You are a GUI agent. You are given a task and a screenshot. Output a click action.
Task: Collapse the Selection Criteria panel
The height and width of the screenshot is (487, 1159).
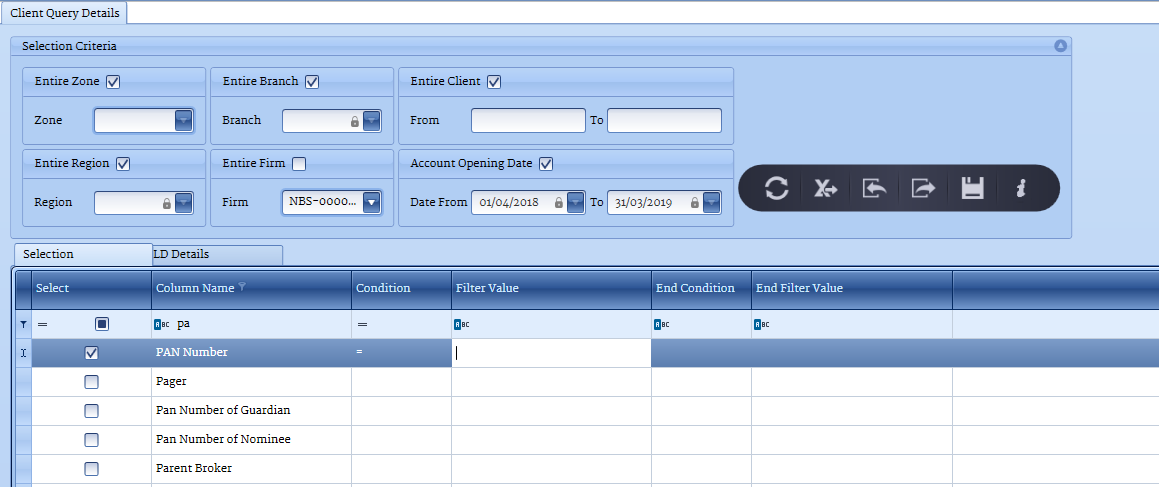click(x=1060, y=46)
